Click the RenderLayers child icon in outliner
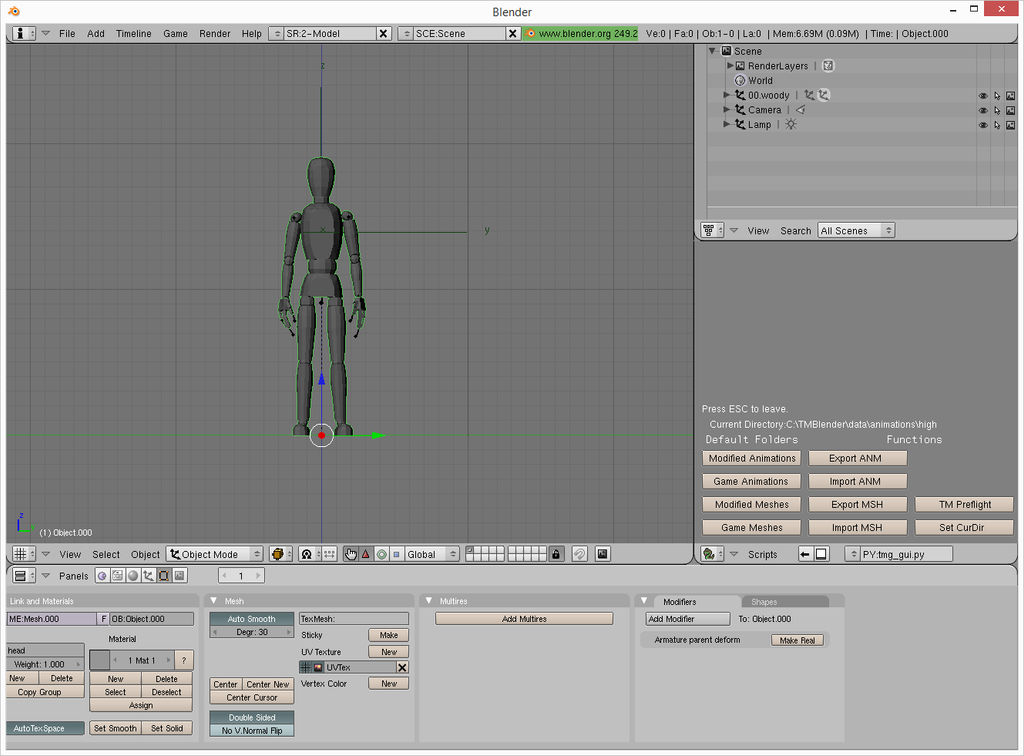The image size is (1024, 756). 828,65
